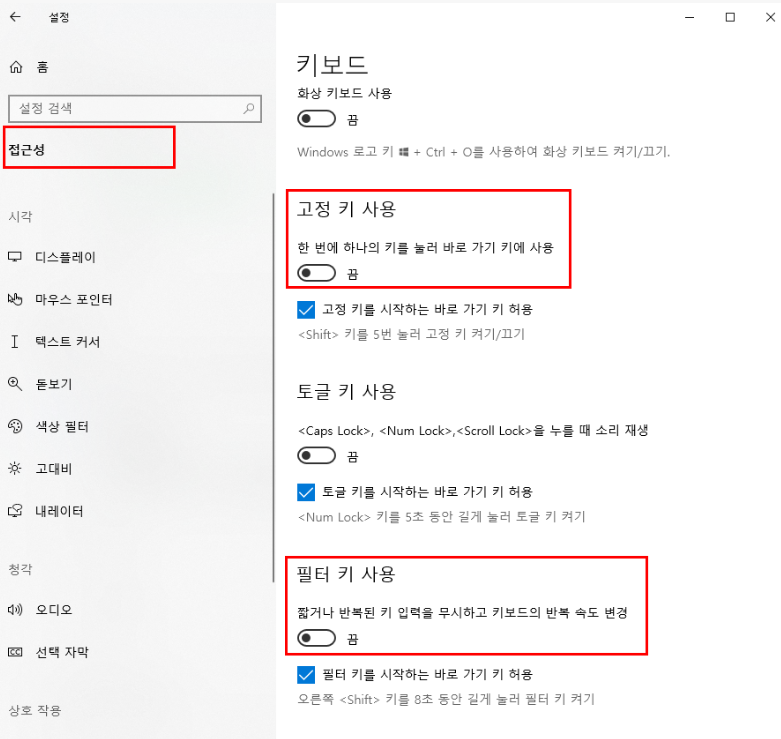Open the 디스플레이 monitor icon
781x739 pixels.
[x=15, y=257]
